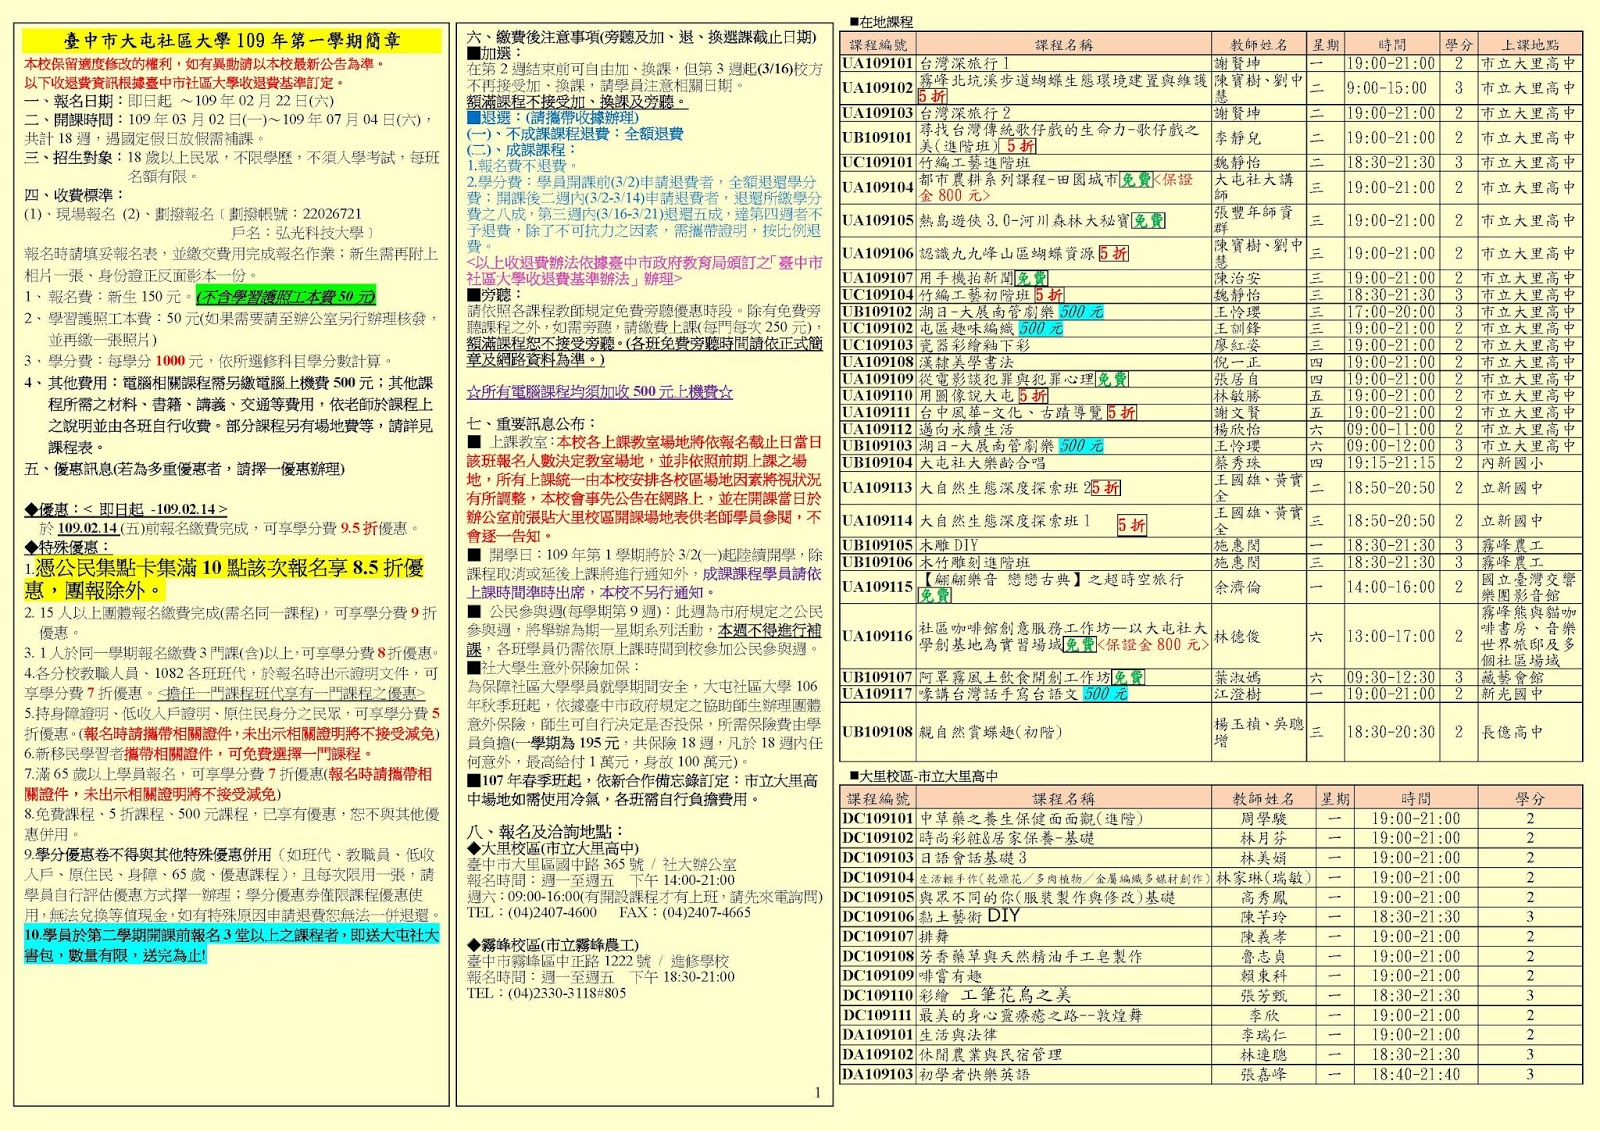
Task: Click heading '◆霧峰校區(市立霧峰農工)'
Action: pyautogui.click(x=552, y=945)
